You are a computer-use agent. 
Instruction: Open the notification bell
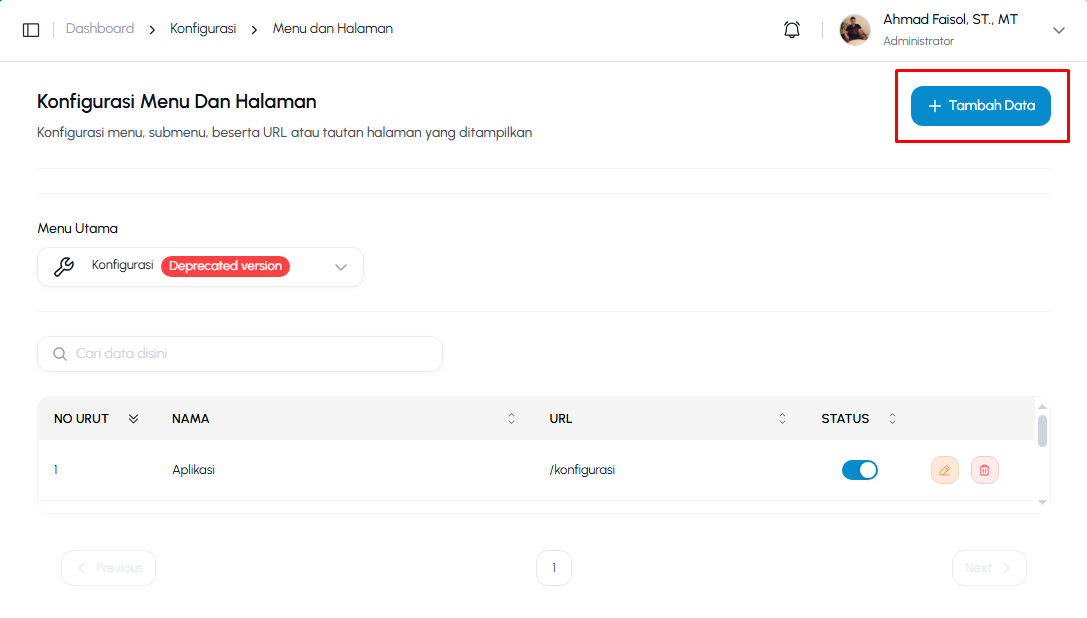[x=792, y=30]
